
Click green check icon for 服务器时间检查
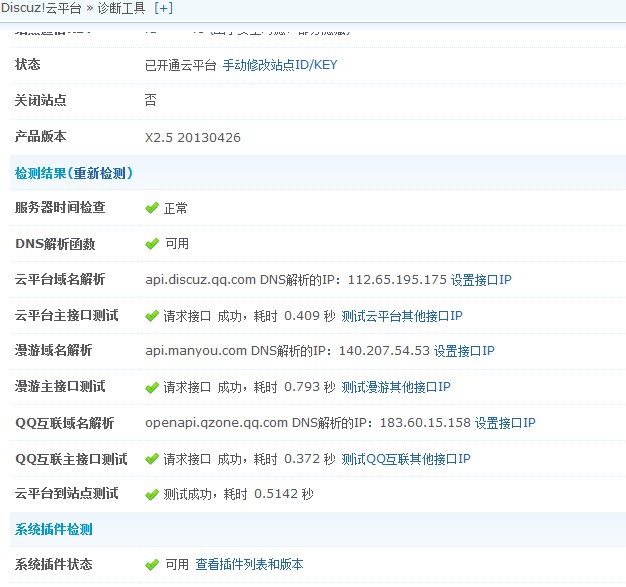click(x=152, y=208)
